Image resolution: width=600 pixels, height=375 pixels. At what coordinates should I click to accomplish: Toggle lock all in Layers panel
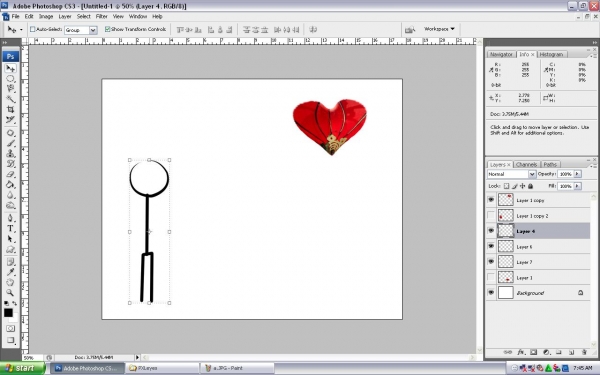click(530, 186)
